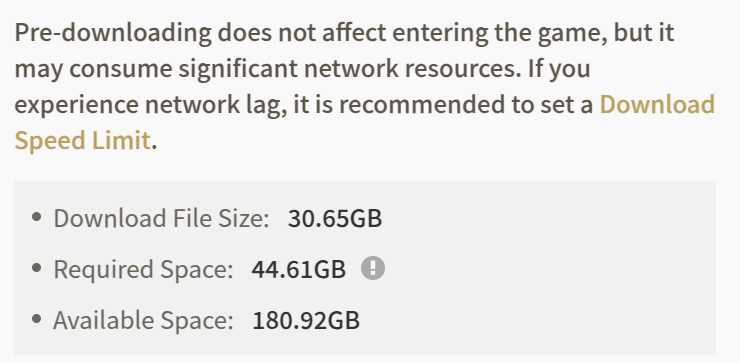Click the 30.65GB download size value
The height and width of the screenshot is (362, 740).
pyautogui.click(x=335, y=219)
